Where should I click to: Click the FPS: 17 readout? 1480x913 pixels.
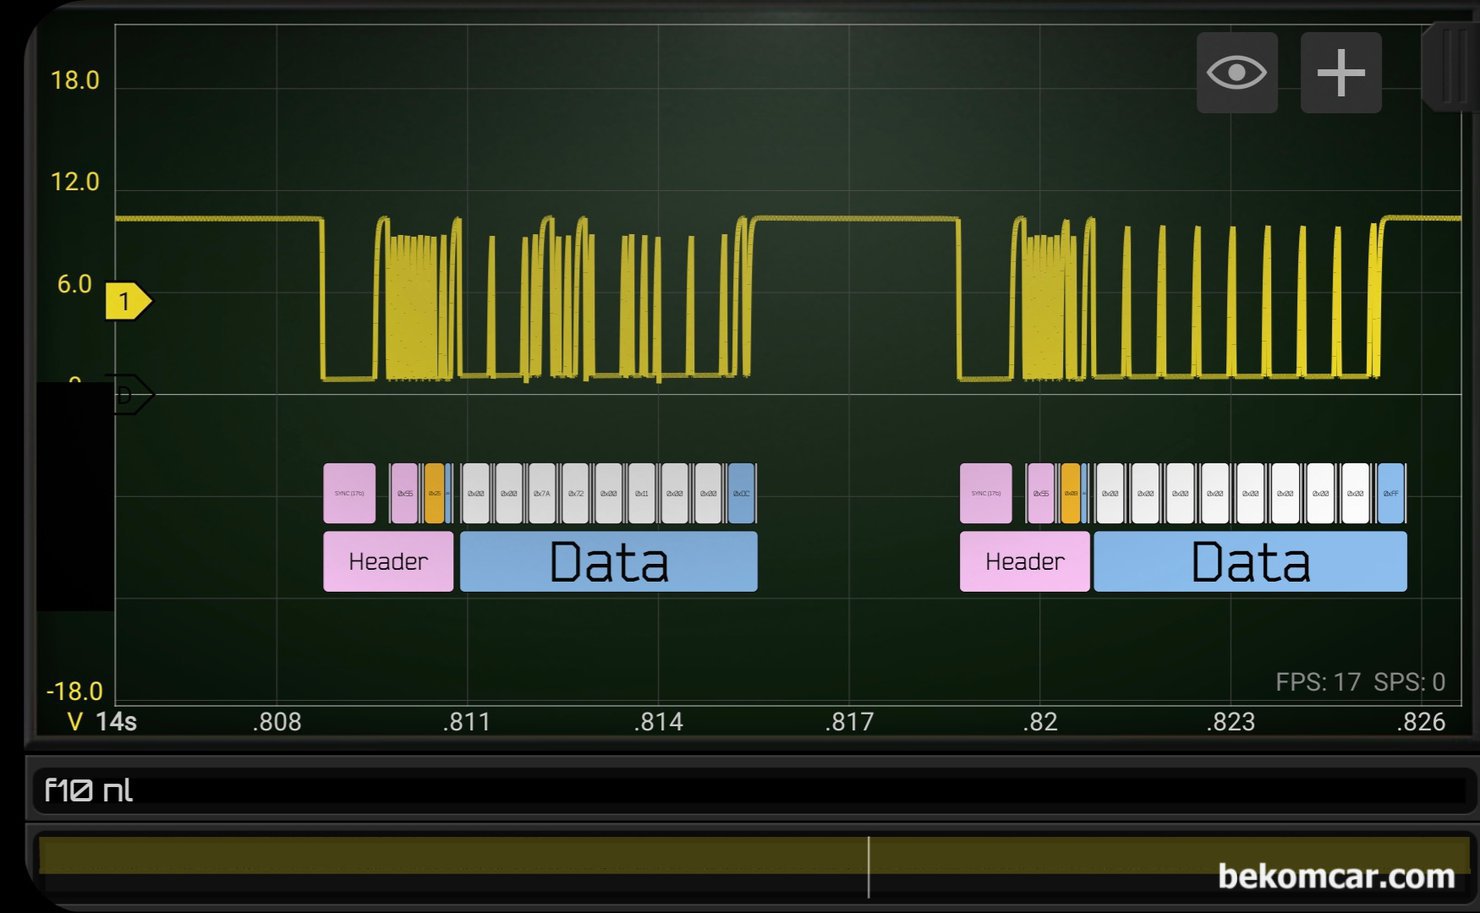pyautogui.click(x=1318, y=682)
